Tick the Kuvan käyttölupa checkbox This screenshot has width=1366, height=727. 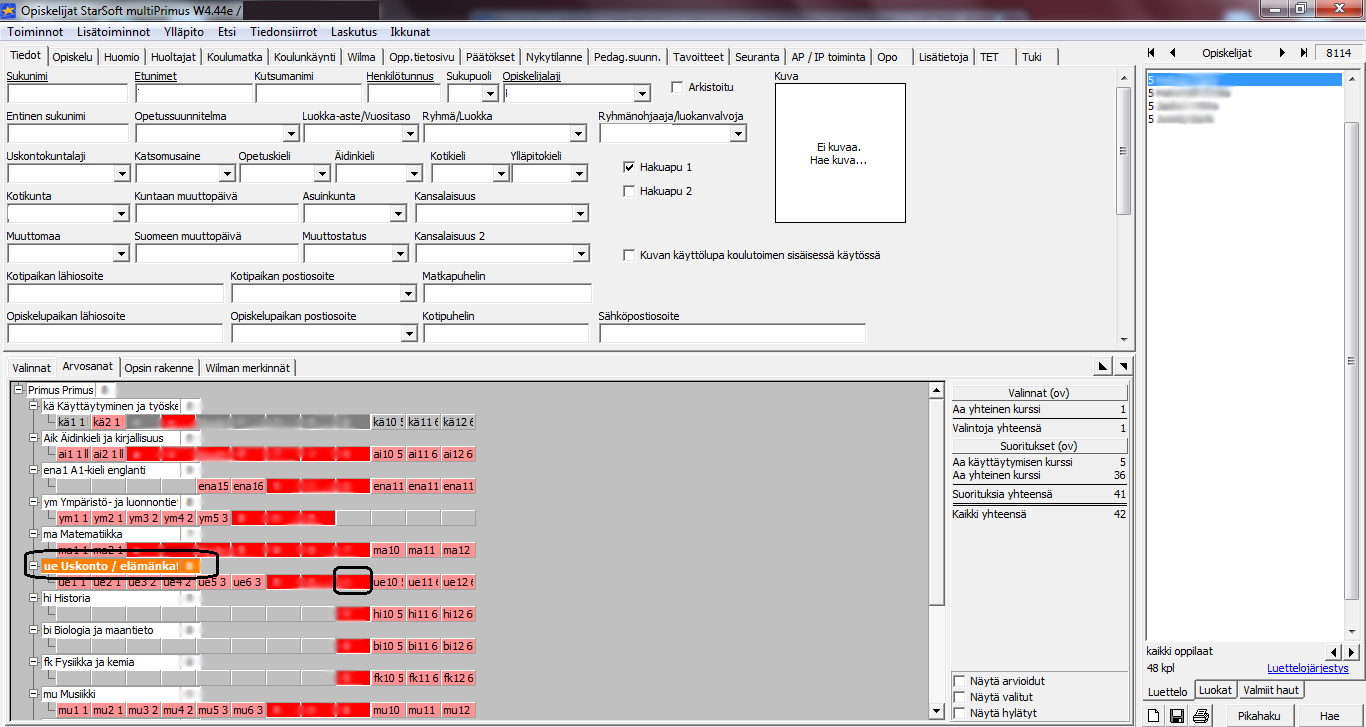629,255
